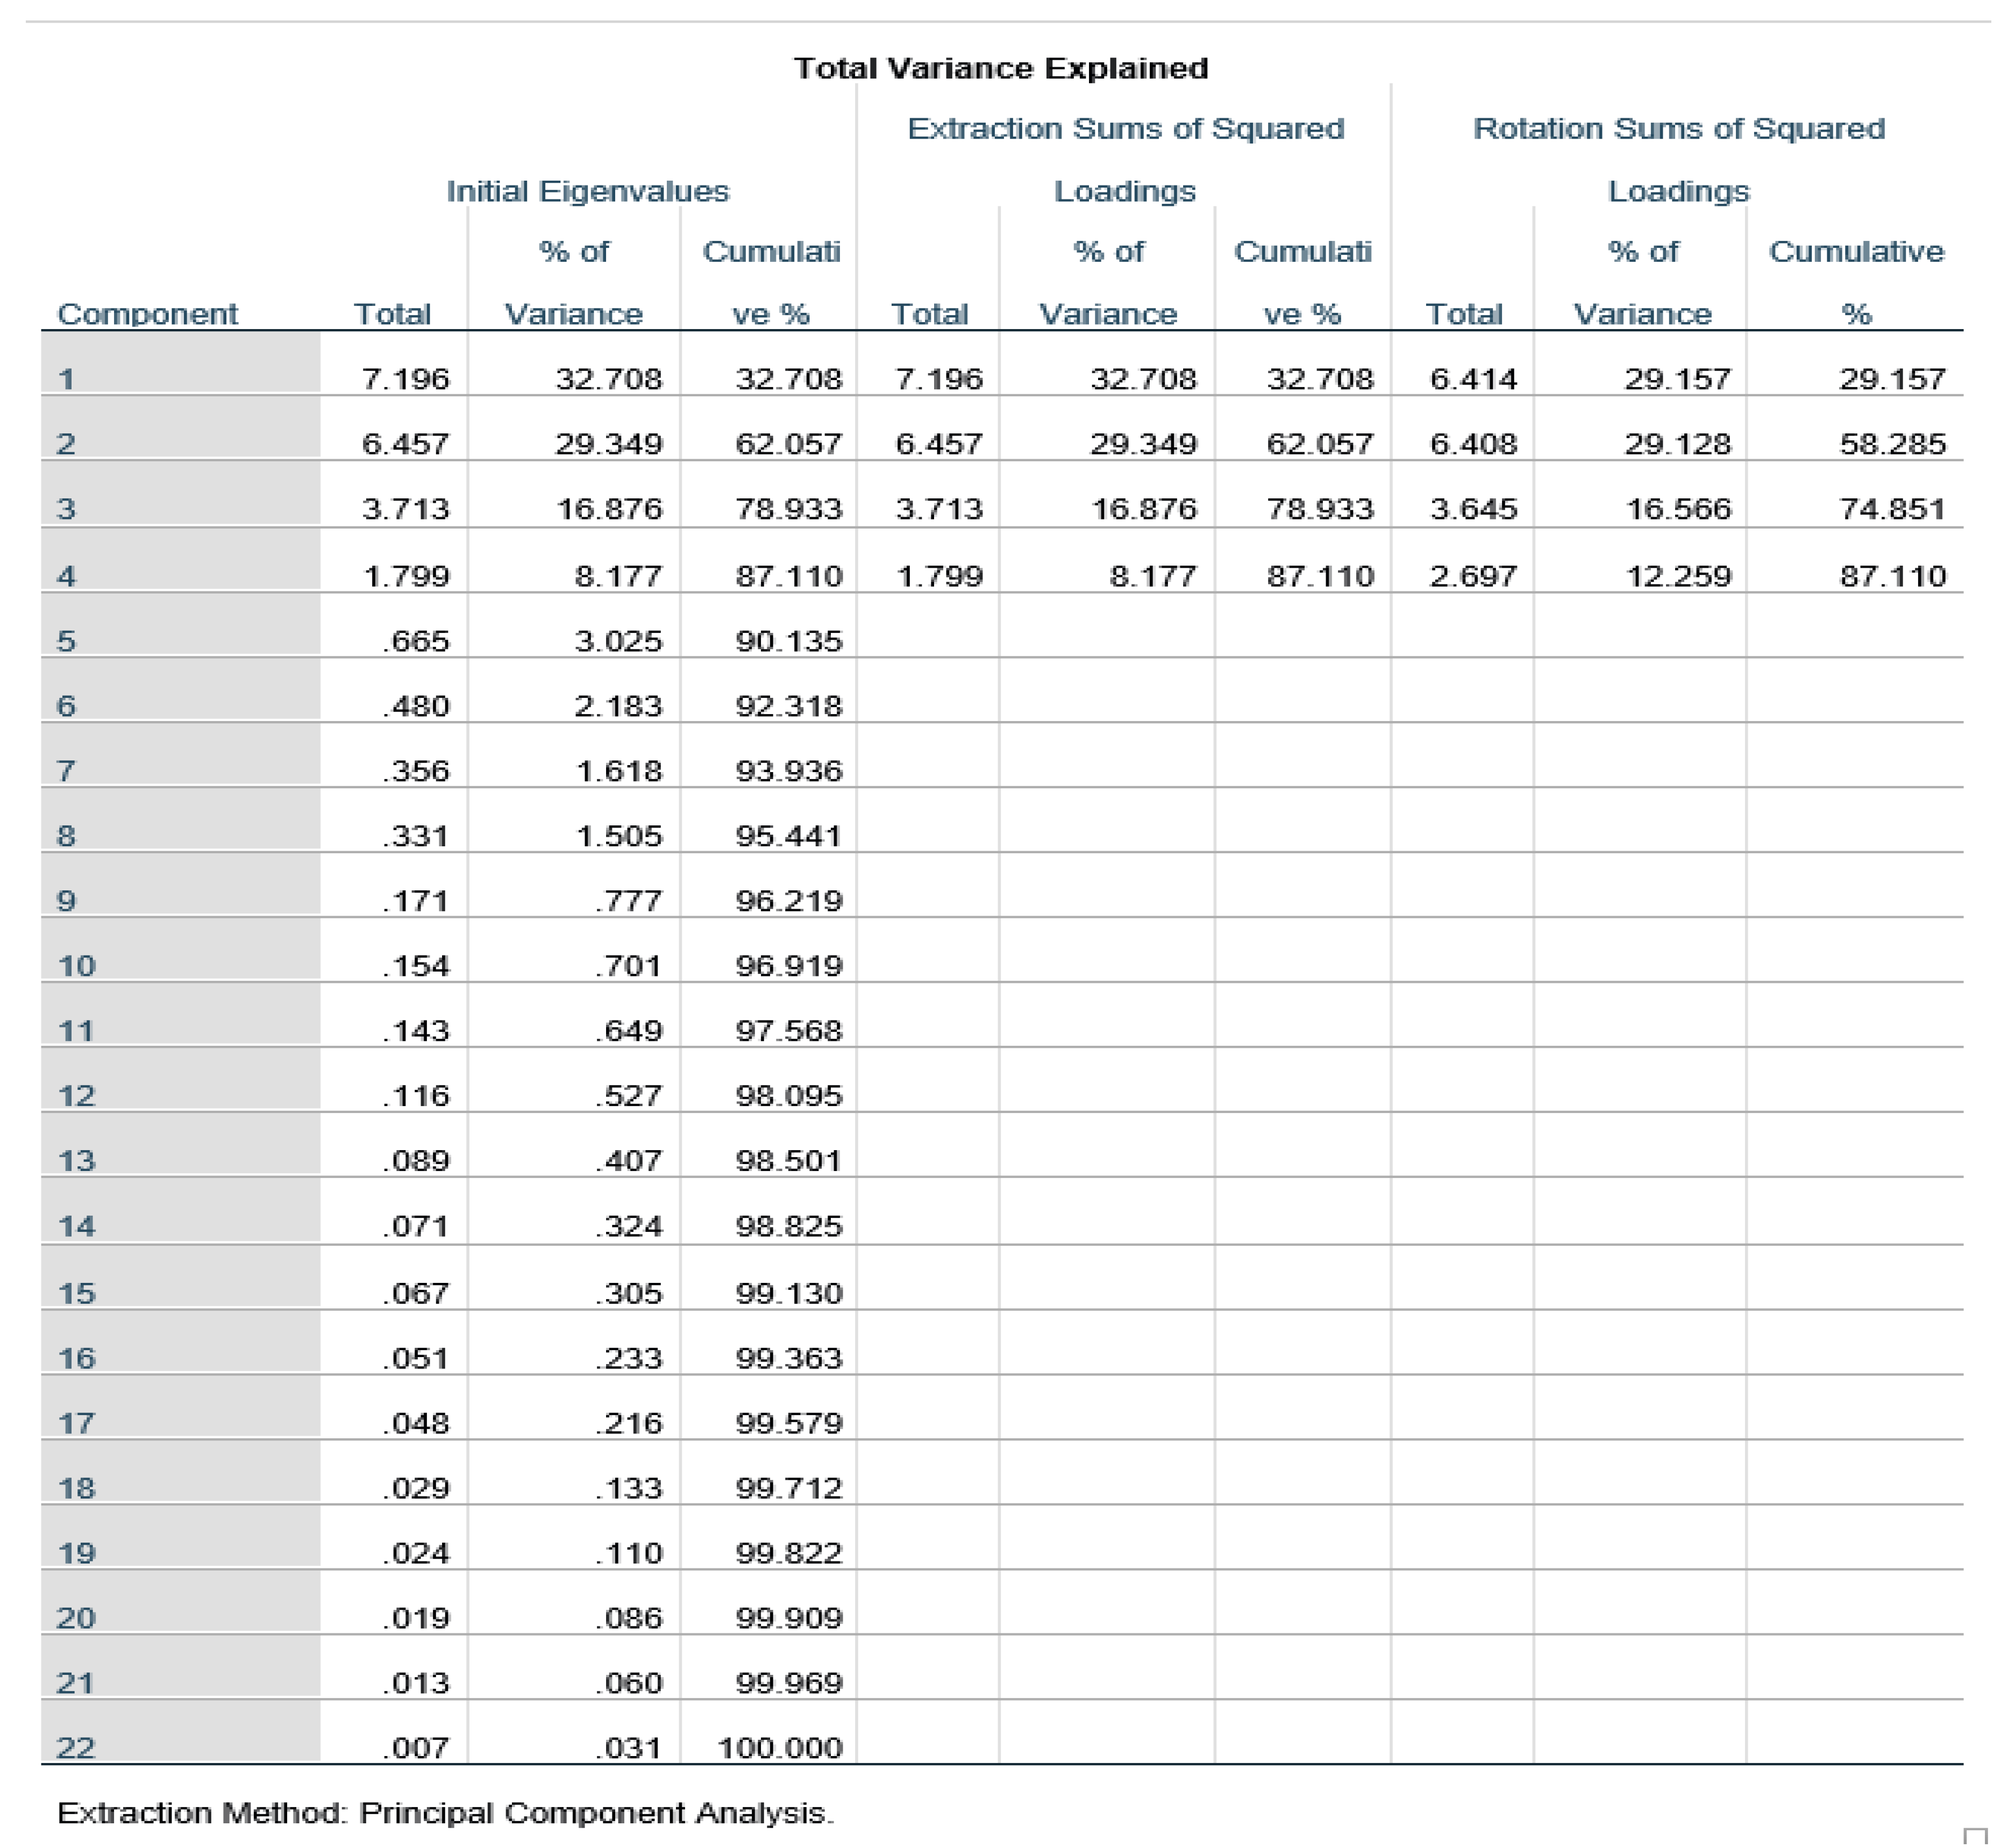Click the component 4 row label
This screenshot has width=2001, height=1848.
[x=66, y=576]
